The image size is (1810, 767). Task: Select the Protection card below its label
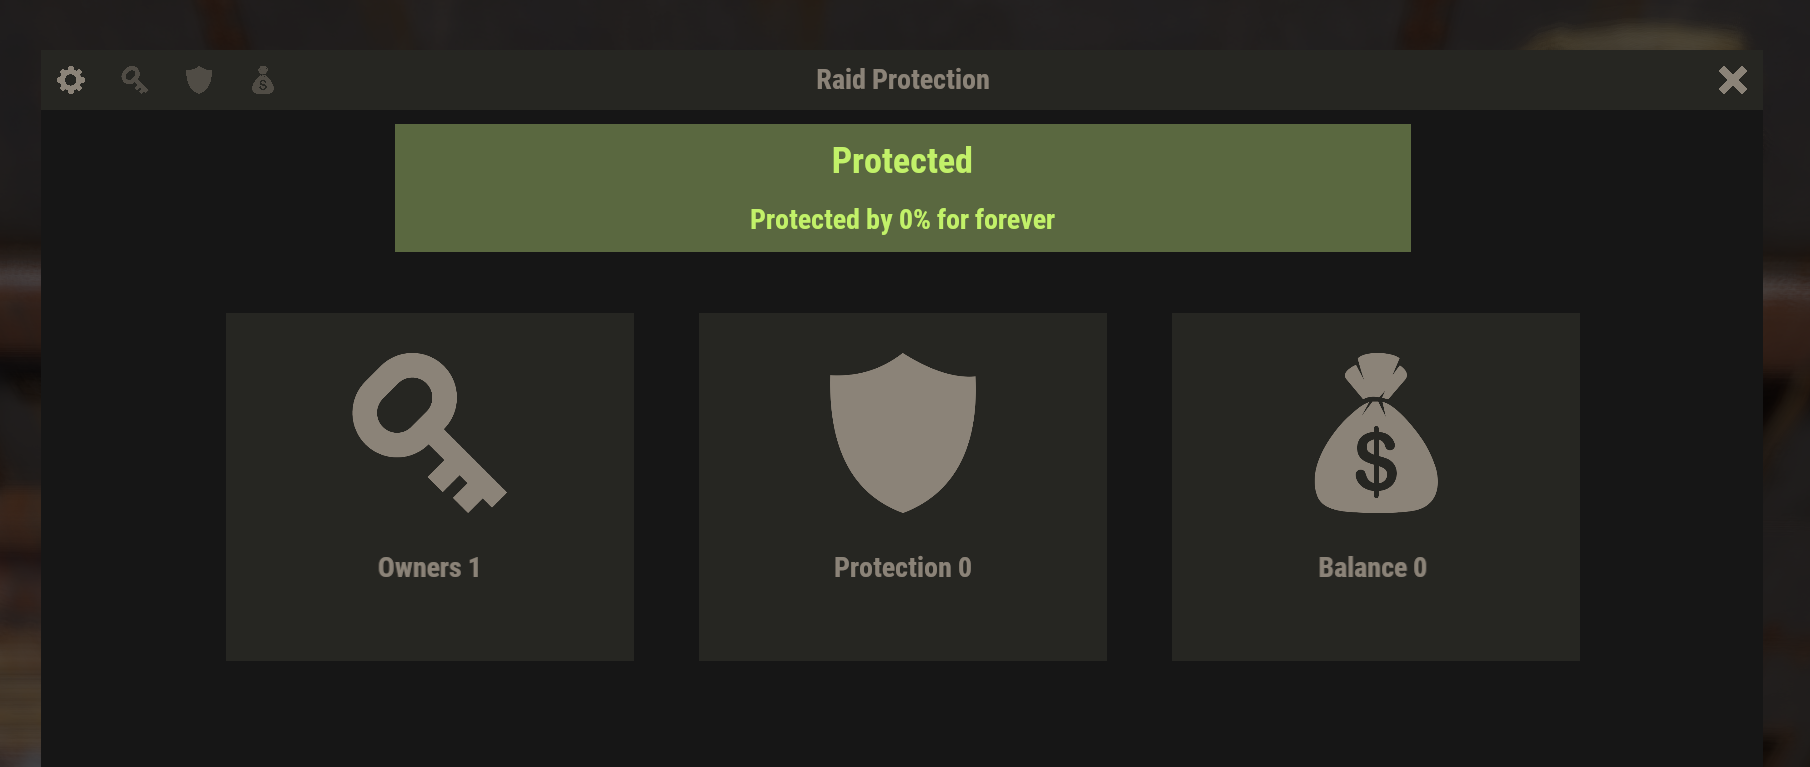[903, 622]
